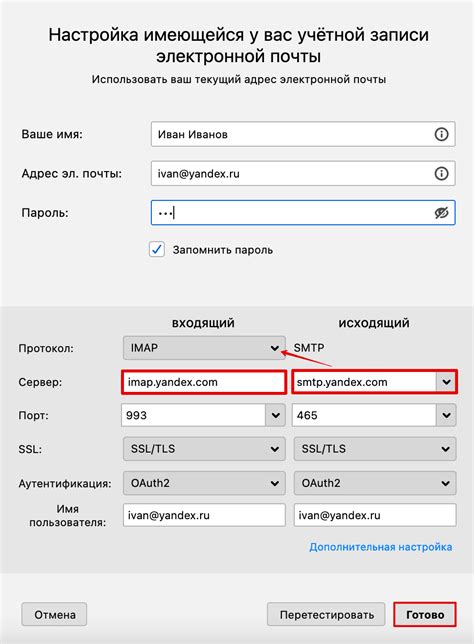Image resolution: width=474 pixels, height=644 pixels.
Task: Click the info icon in the email address field
Action: coord(441,173)
